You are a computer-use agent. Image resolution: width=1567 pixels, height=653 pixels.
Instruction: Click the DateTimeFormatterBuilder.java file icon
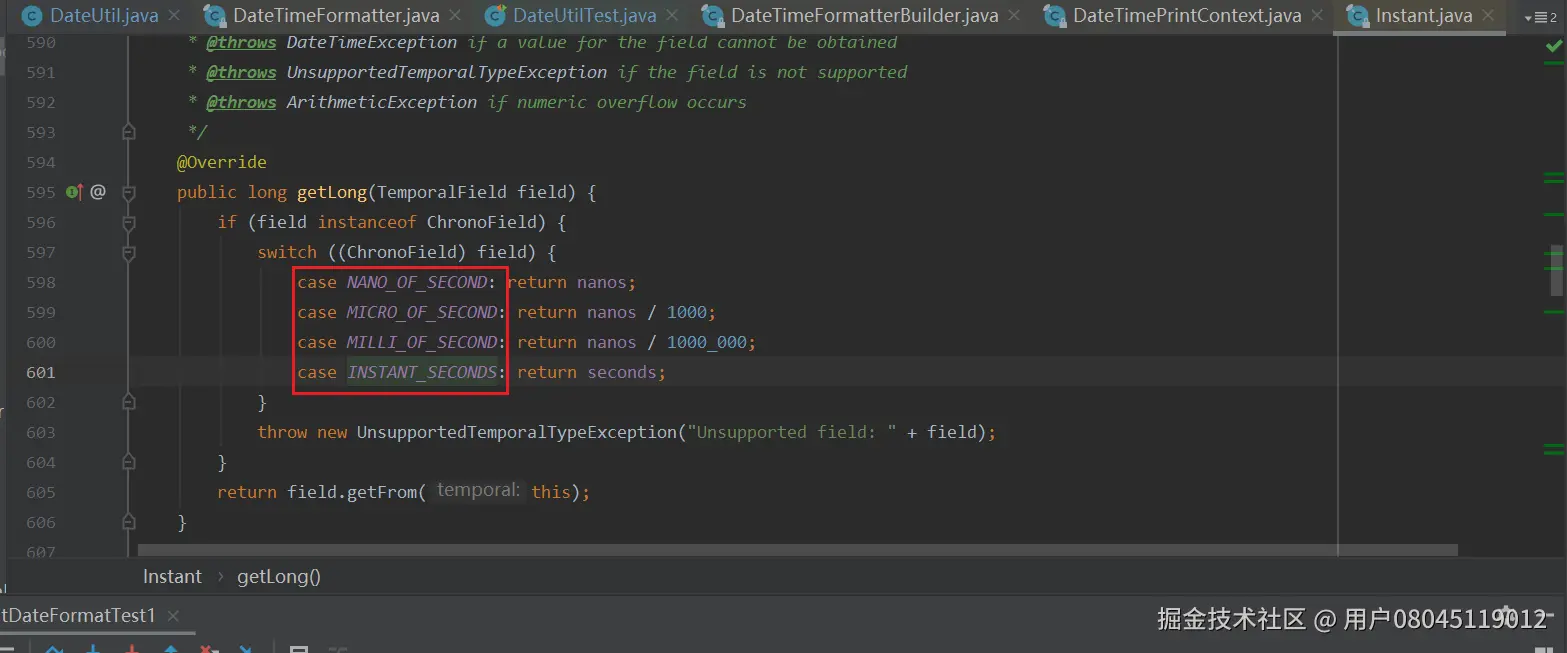click(712, 15)
